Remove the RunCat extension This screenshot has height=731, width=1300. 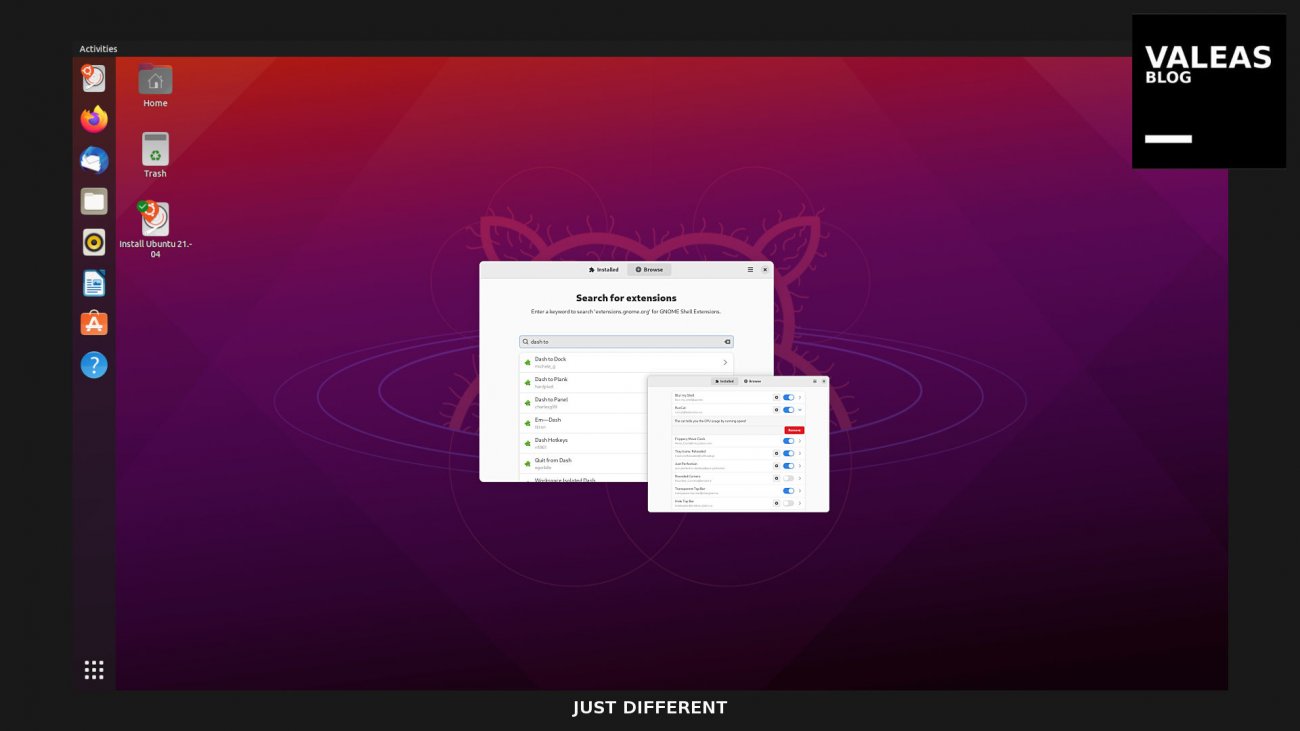(794, 430)
